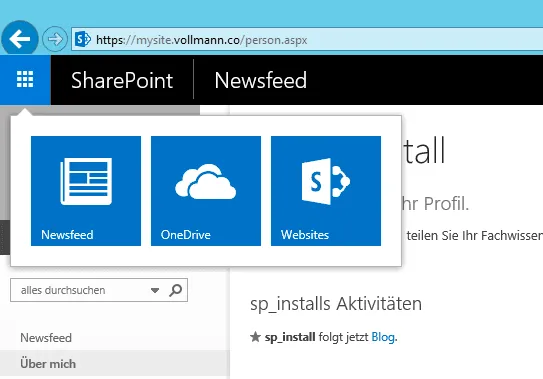Expand the search scope dropdown arrow

[x=155, y=290]
